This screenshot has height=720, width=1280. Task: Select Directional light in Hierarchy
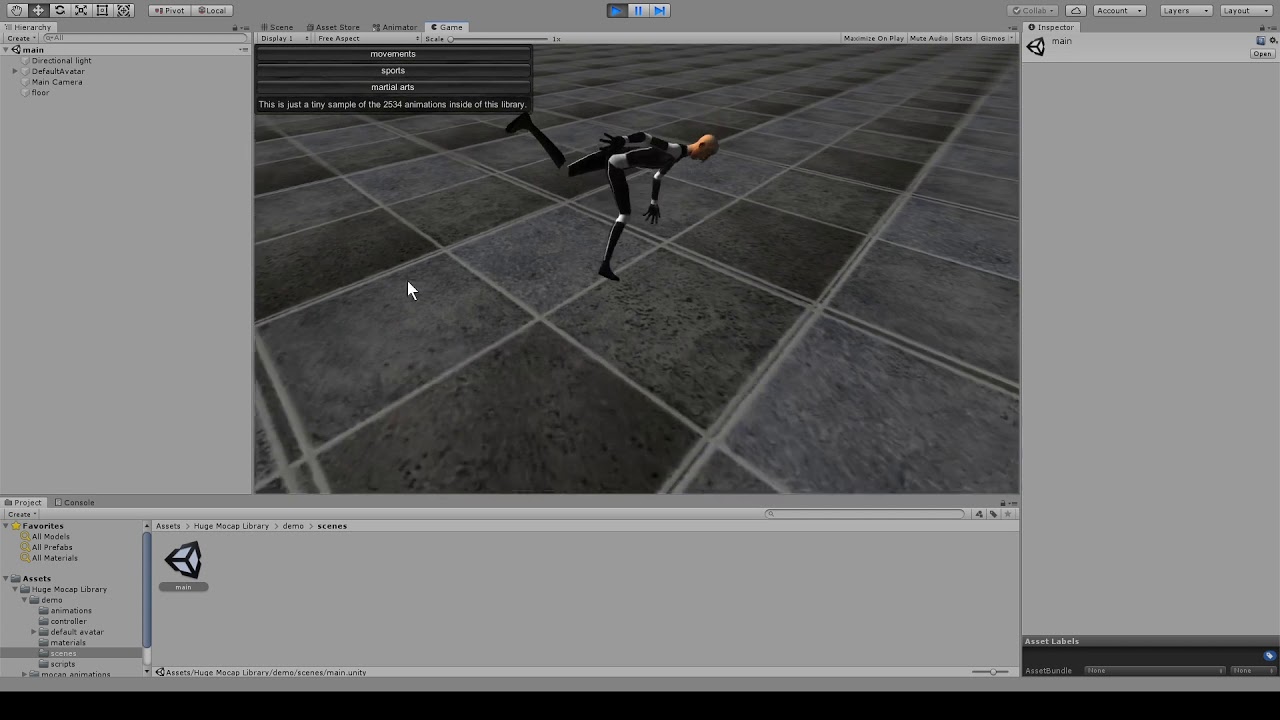pos(61,61)
